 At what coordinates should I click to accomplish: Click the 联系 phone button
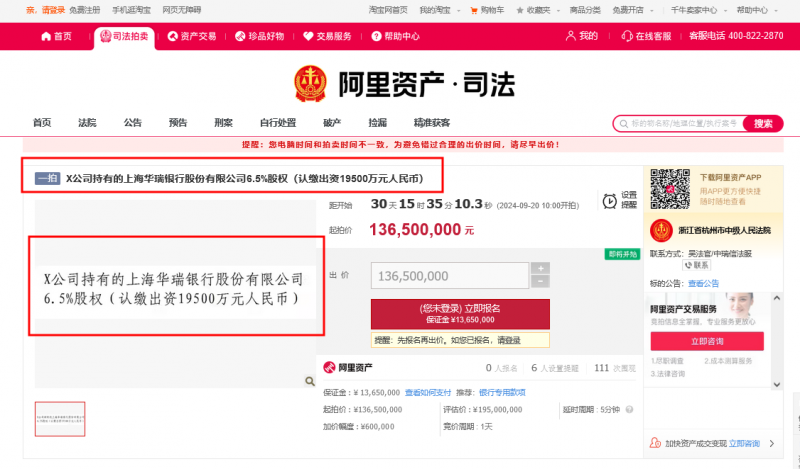point(696,265)
